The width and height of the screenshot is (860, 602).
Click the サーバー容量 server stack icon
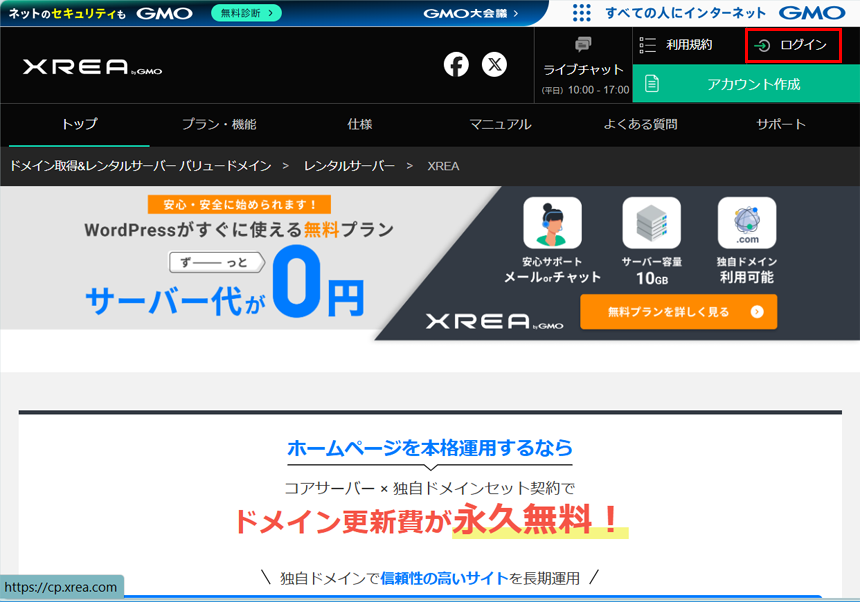652,223
